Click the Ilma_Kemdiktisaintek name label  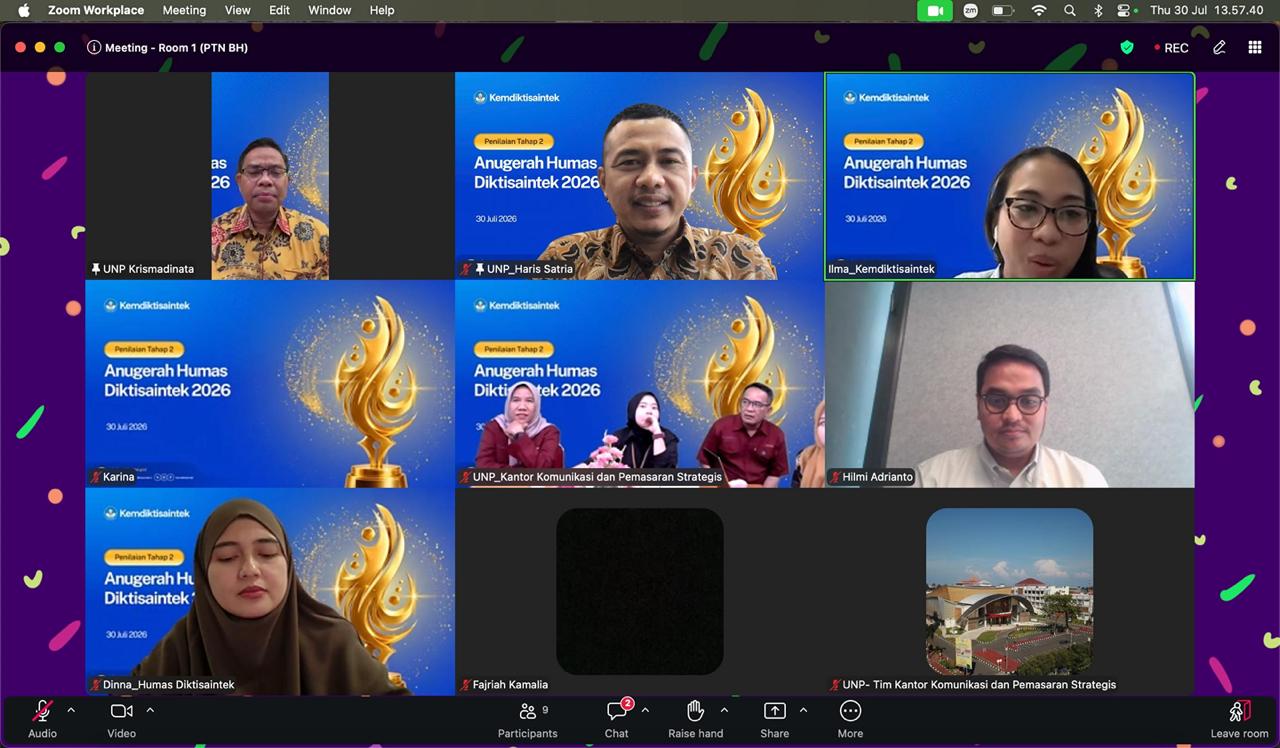pos(881,269)
